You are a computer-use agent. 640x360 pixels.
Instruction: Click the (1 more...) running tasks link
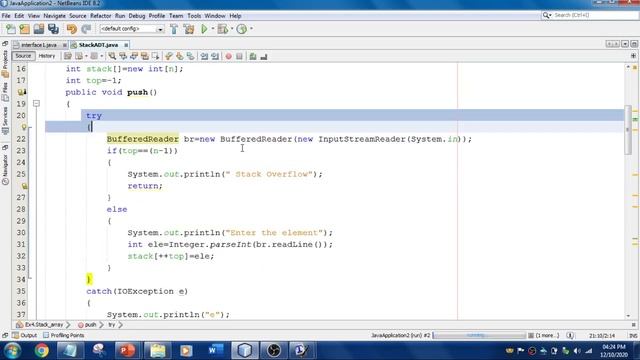click(547, 336)
